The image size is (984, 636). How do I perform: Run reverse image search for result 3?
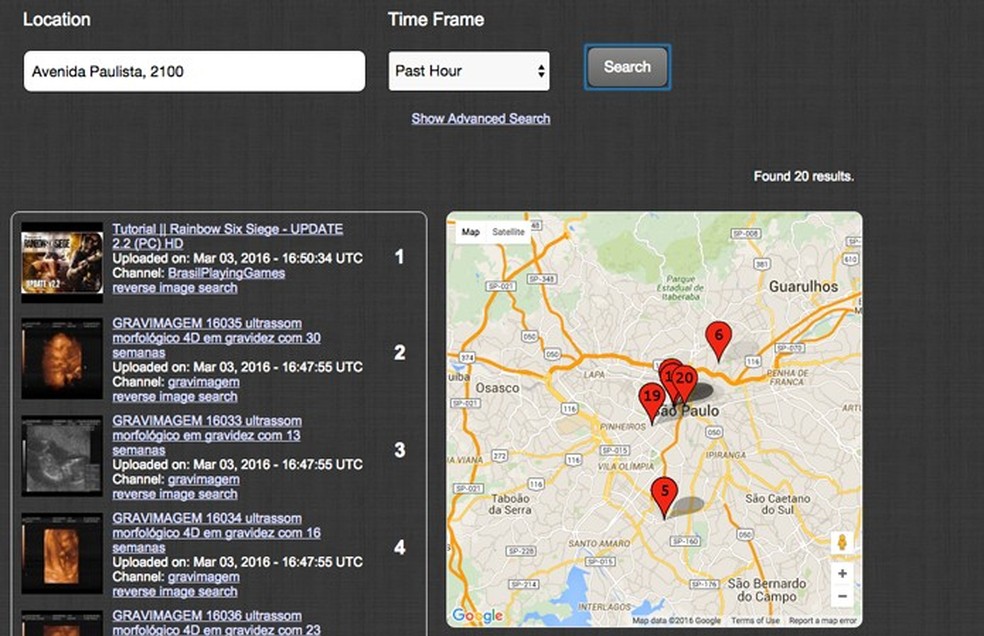coord(174,494)
